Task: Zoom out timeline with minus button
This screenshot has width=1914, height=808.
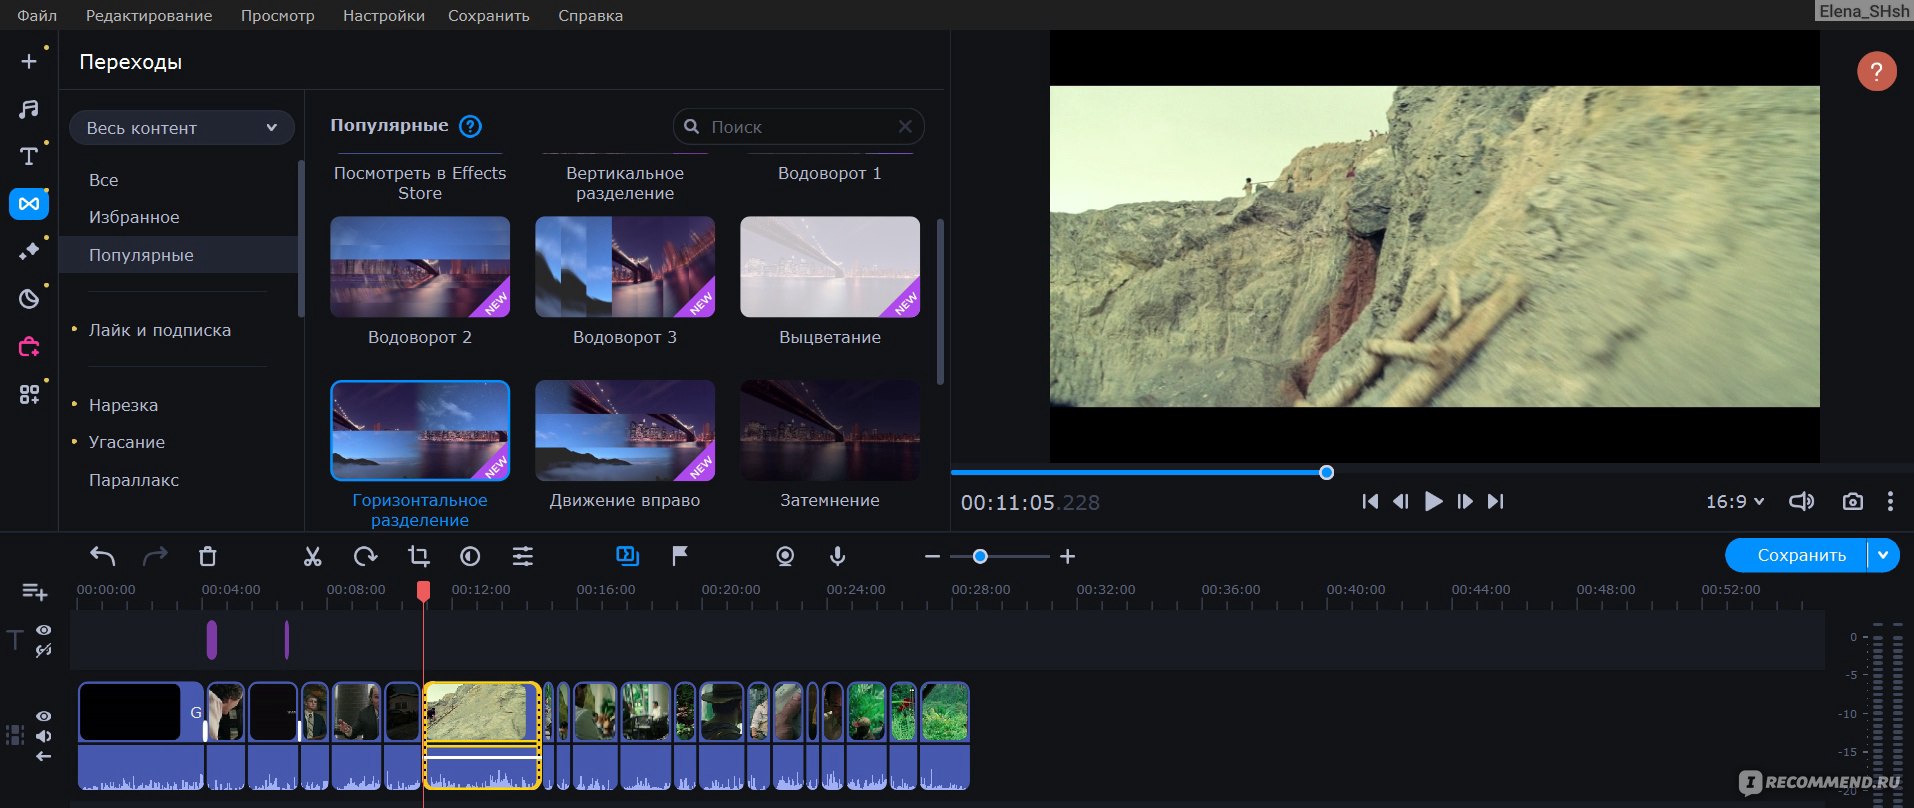Action: click(x=932, y=556)
